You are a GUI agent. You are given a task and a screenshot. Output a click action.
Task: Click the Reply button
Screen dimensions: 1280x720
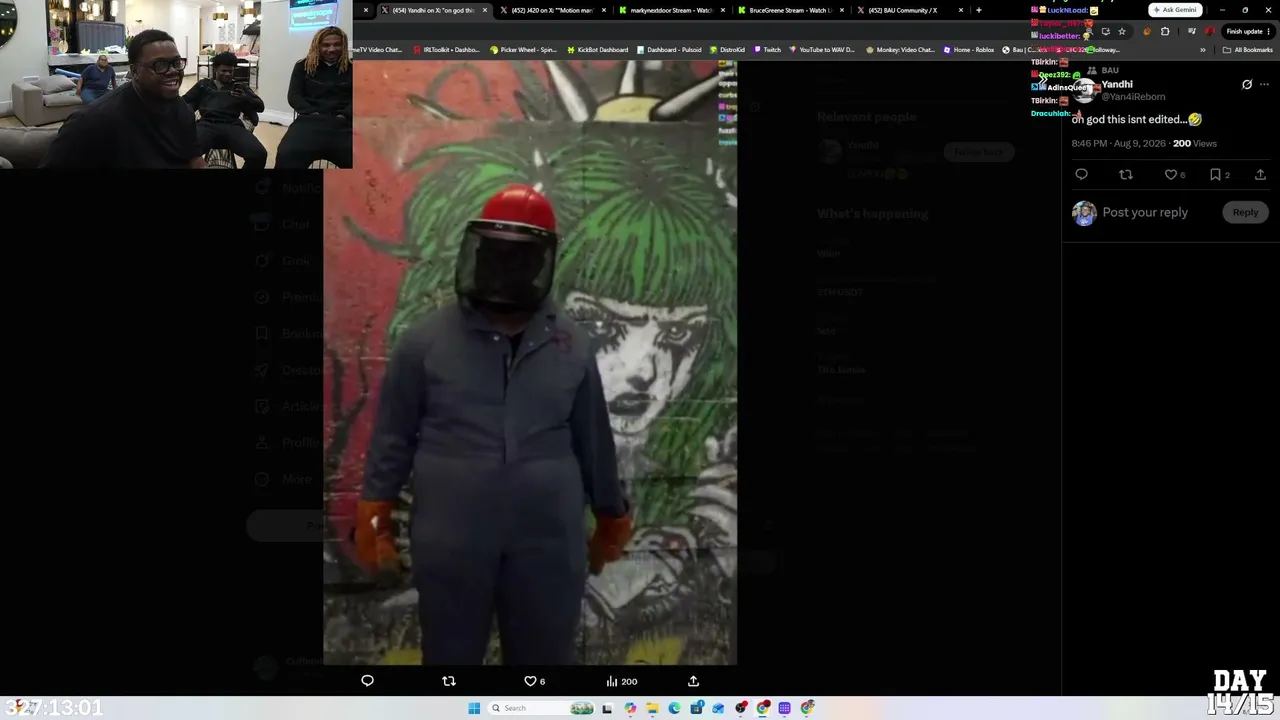click(1245, 212)
